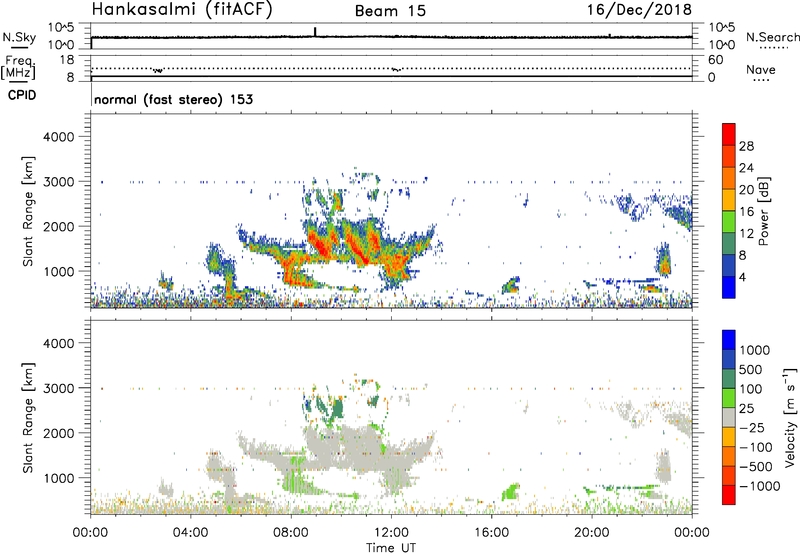Viewport: 800px width, 554px height.
Task: Click the 04:00 time tick label
Action: (190, 533)
